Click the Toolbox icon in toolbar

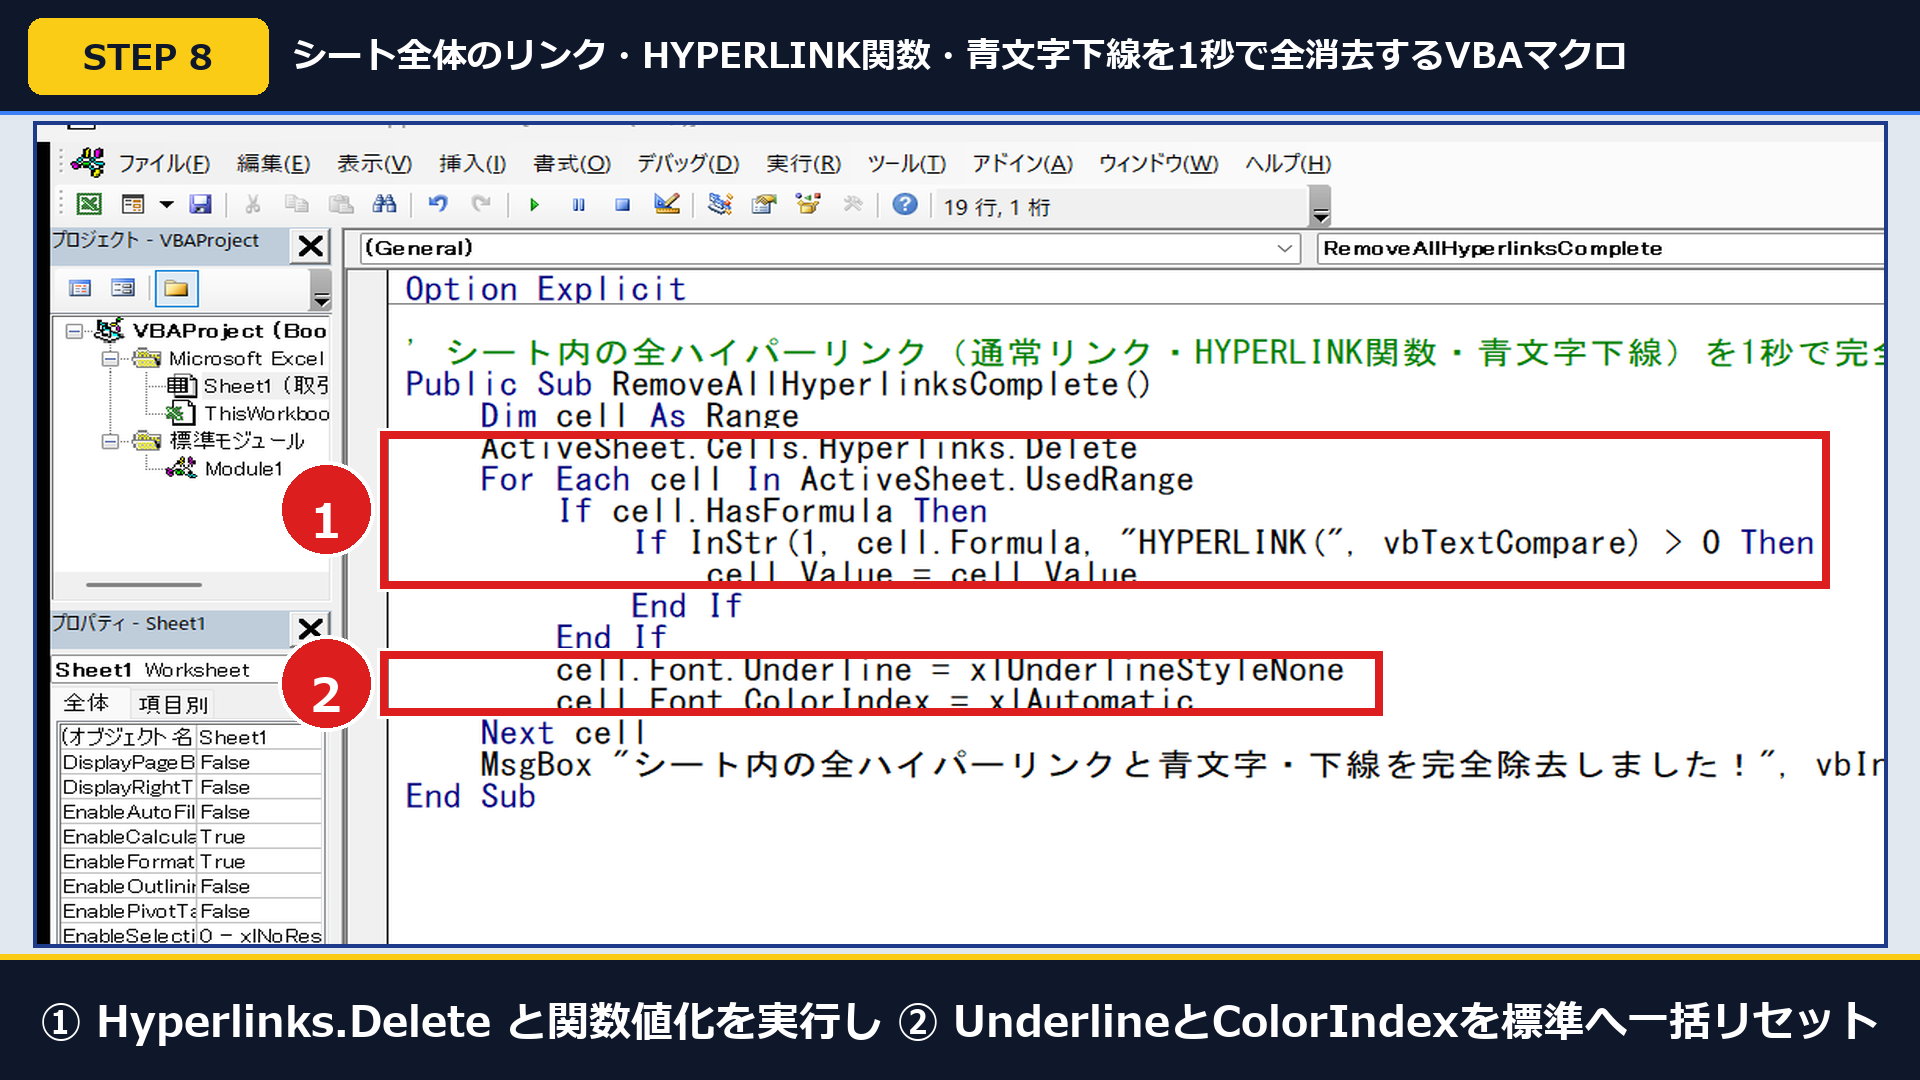click(x=852, y=205)
